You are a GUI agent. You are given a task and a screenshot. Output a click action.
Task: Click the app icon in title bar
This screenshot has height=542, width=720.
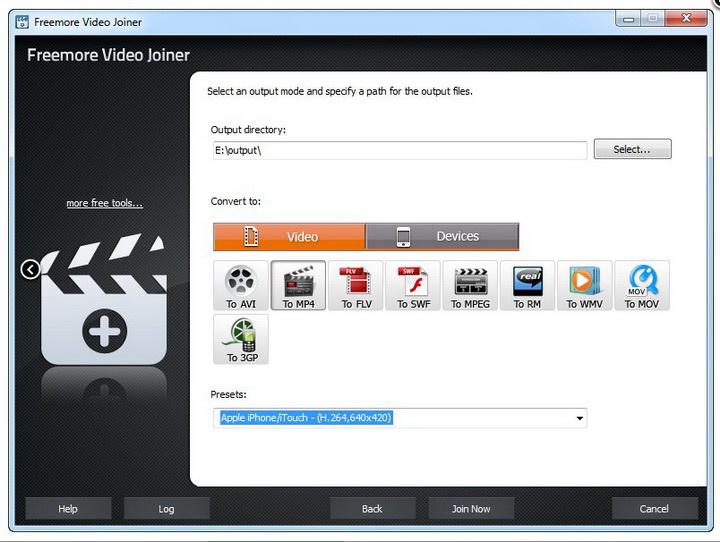tap(22, 22)
